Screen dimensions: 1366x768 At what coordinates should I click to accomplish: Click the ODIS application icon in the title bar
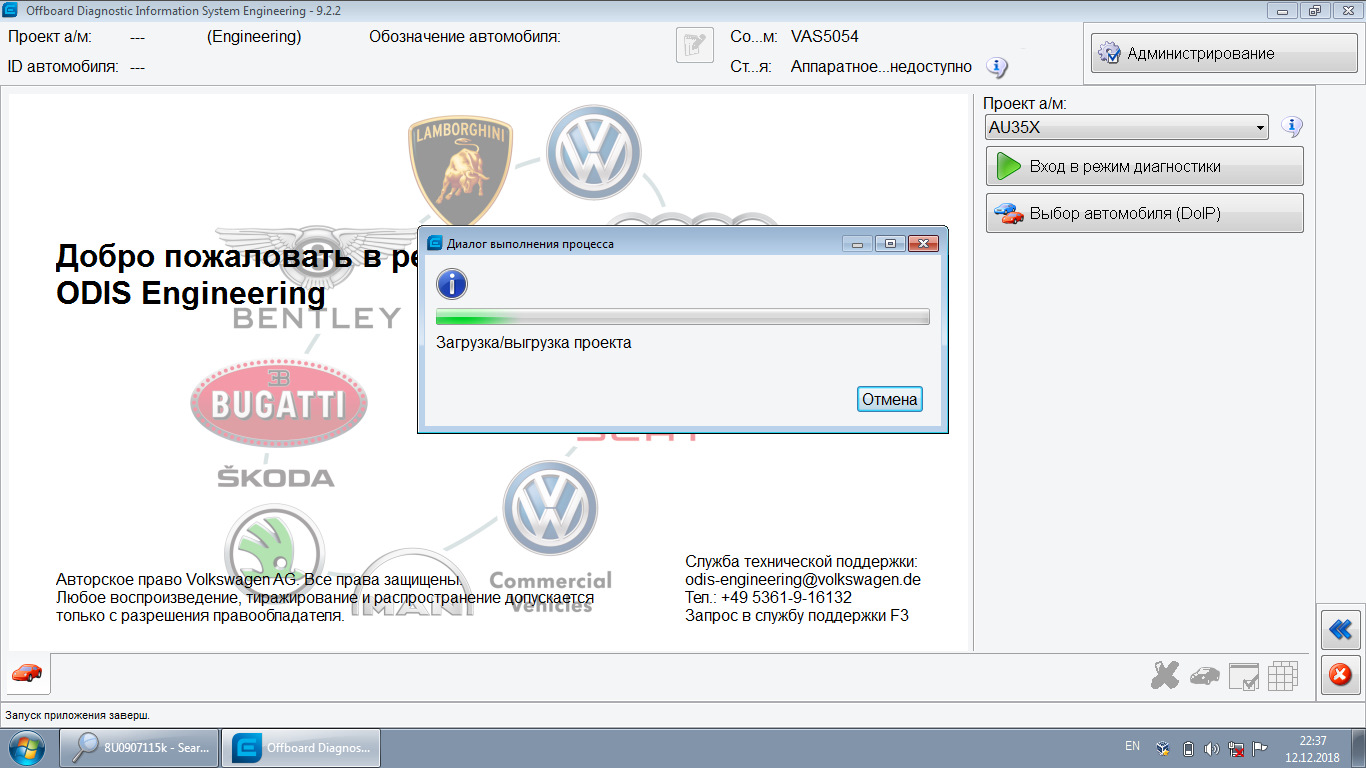(11, 10)
